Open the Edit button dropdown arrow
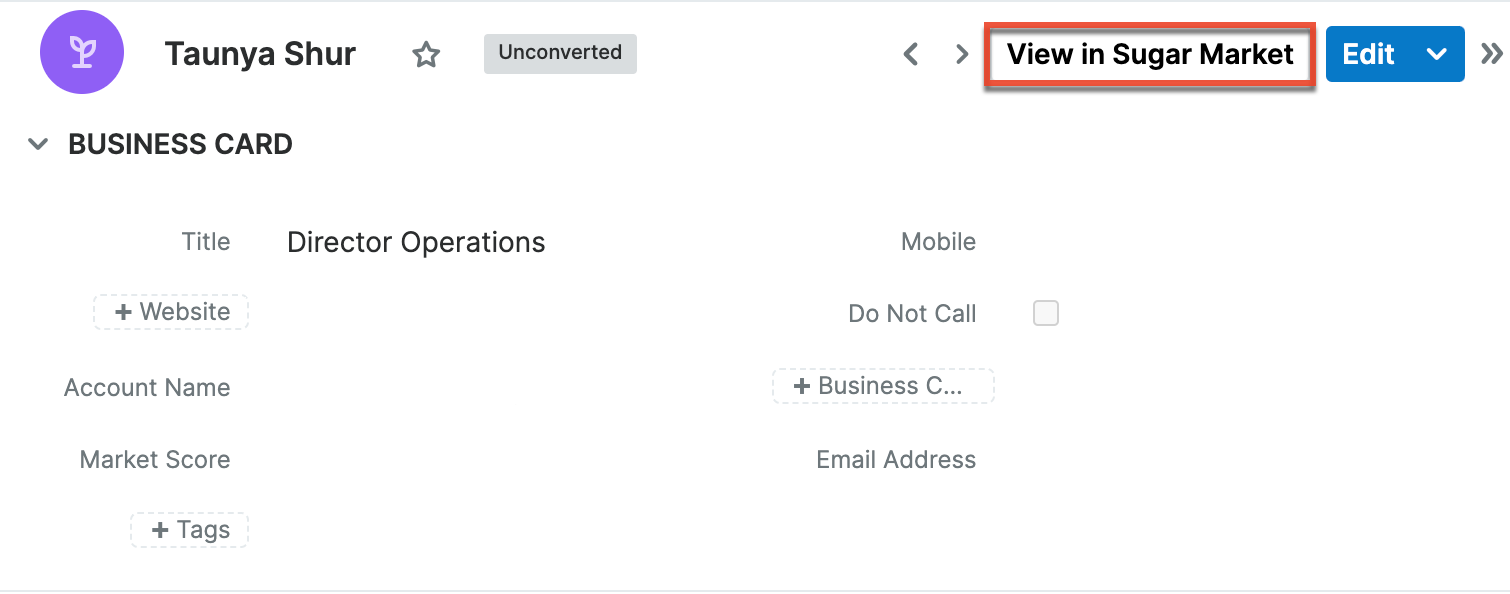This screenshot has width=1510, height=594. click(1437, 54)
